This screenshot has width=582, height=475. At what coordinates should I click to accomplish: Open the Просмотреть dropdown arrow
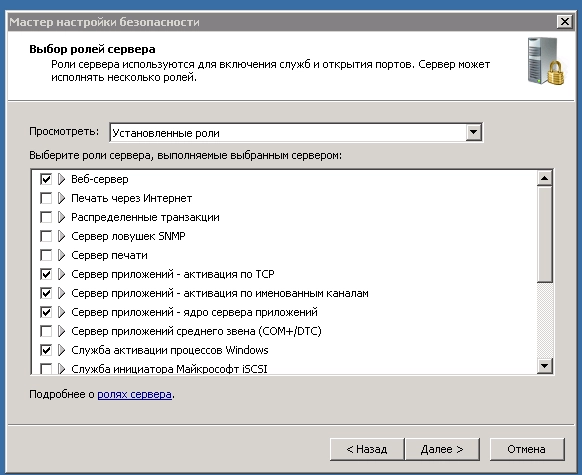click(473, 132)
